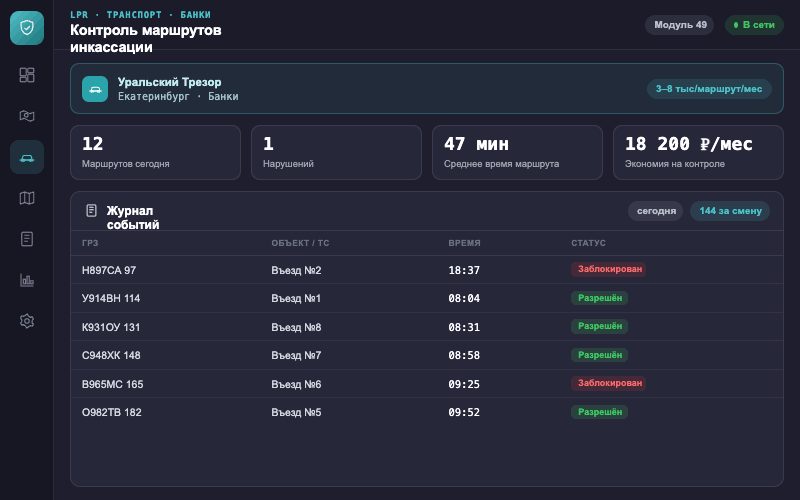The height and width of the screenshot is (500, 800).
Task: Click the shield logo icon
Action: [x=27, y=28]
